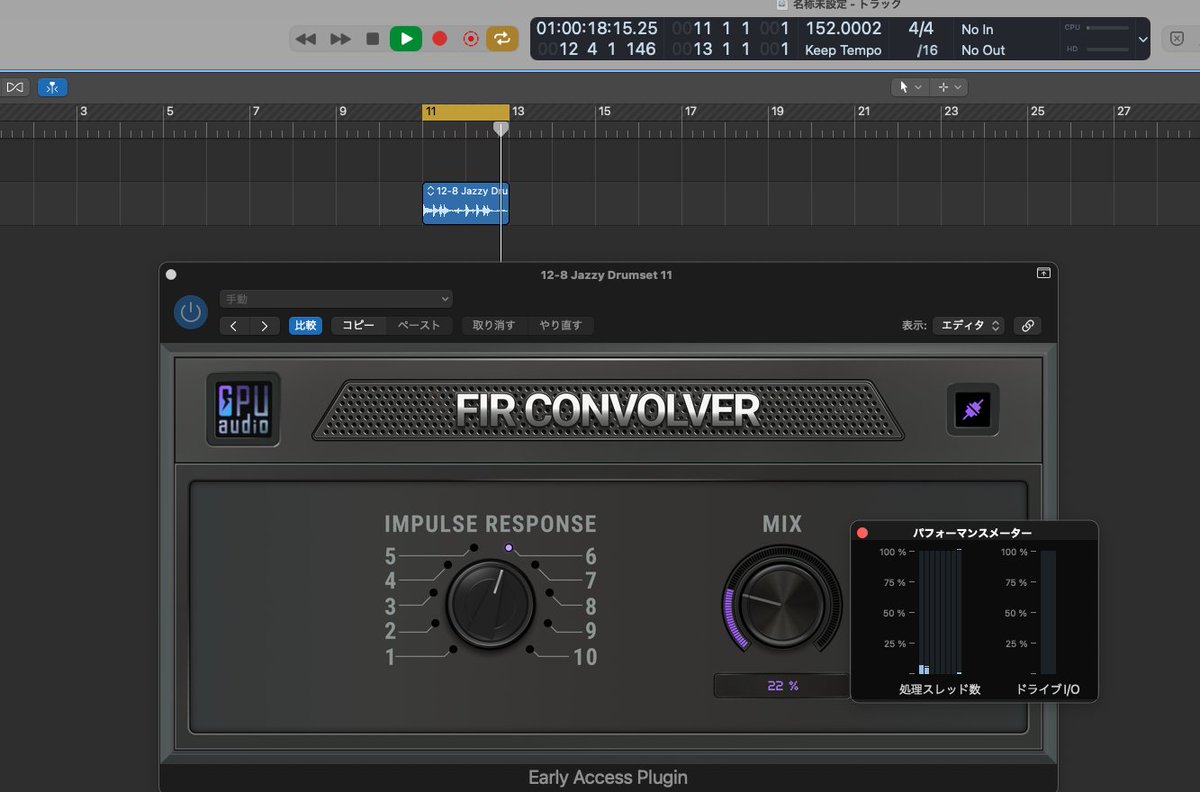1200x792 pixels.
Task: Click the SMPTE time display 01:00:18:15.25
Action: pyautogui.click(x=597, y=29)
